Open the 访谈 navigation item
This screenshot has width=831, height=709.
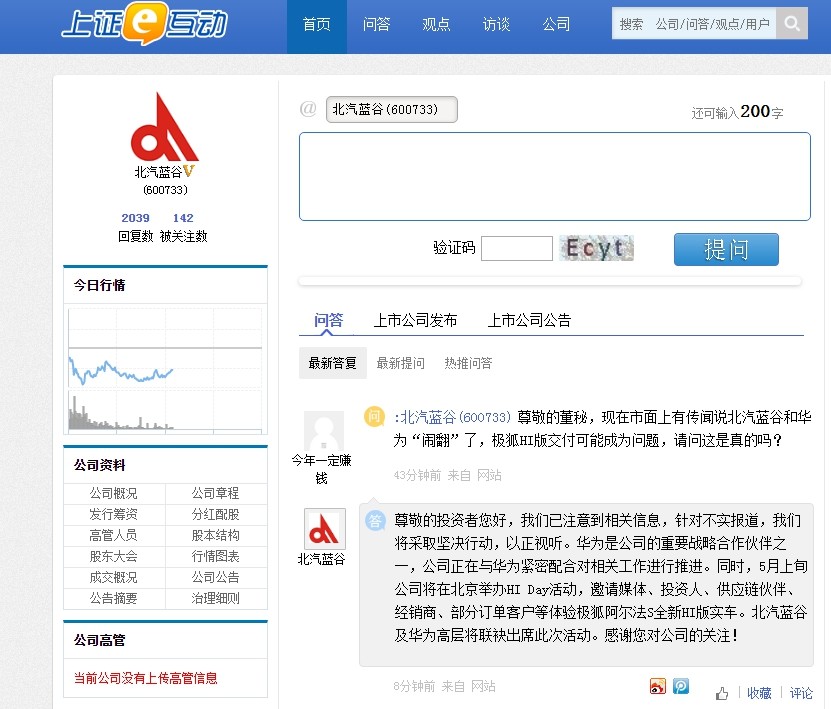click(x=496, y=24)
